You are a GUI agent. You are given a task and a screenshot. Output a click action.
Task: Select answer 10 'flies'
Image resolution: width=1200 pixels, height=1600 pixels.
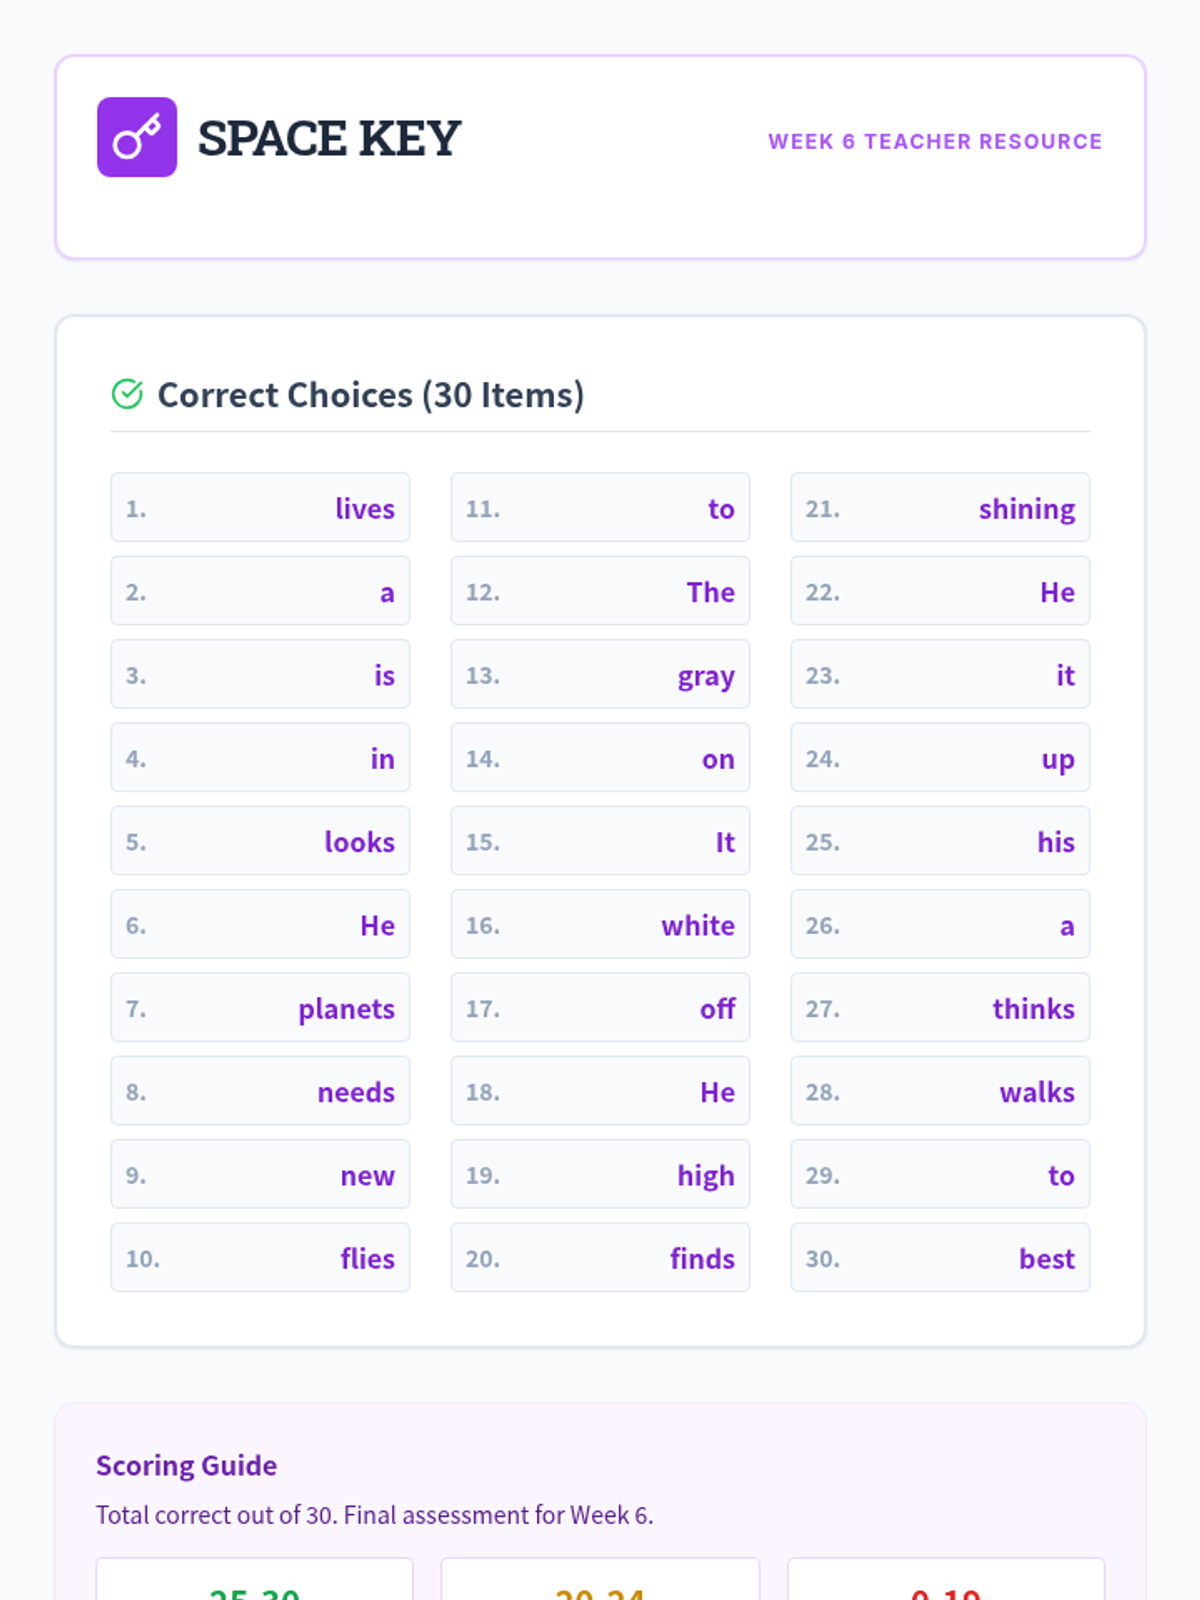click(260, 1258)
